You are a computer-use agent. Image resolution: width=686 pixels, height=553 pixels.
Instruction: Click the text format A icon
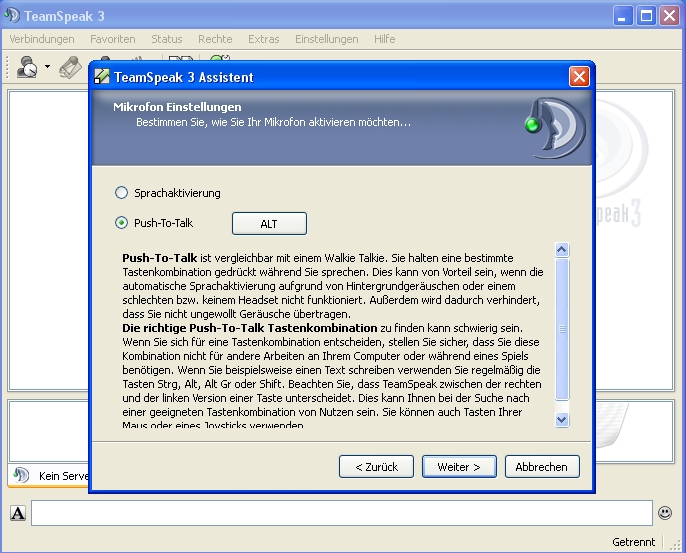click(18, 513)
